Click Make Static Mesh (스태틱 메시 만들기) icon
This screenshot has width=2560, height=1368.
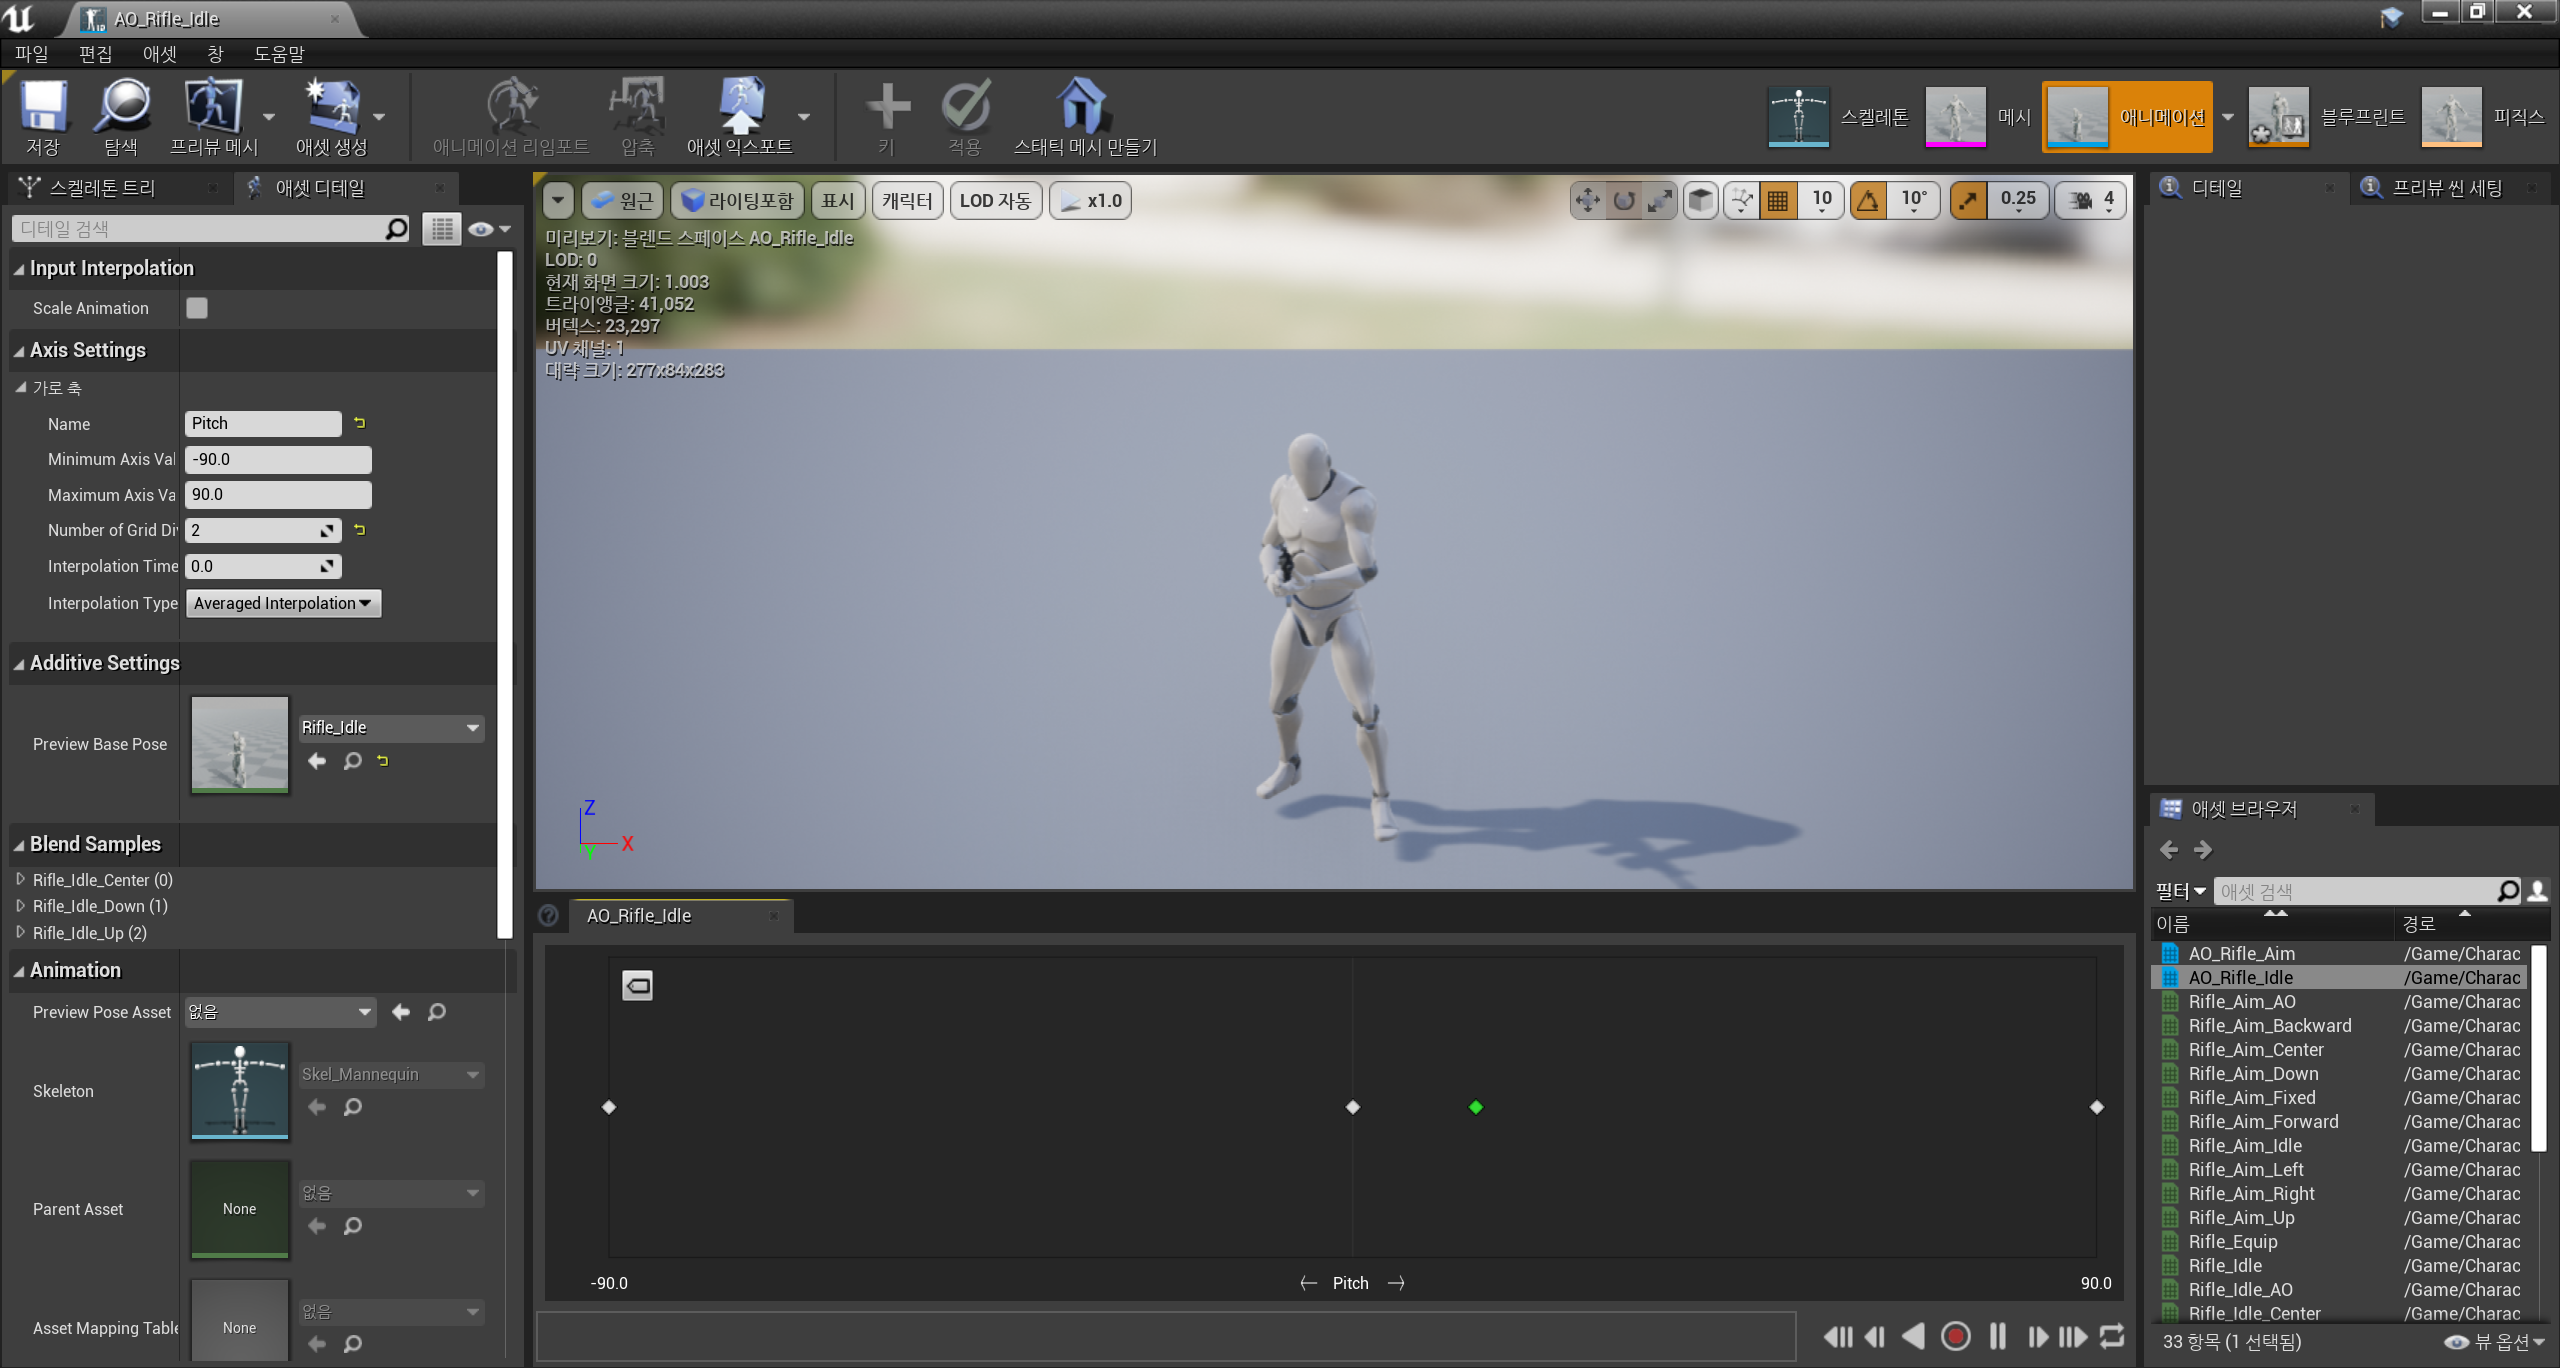pos(1083,106)
